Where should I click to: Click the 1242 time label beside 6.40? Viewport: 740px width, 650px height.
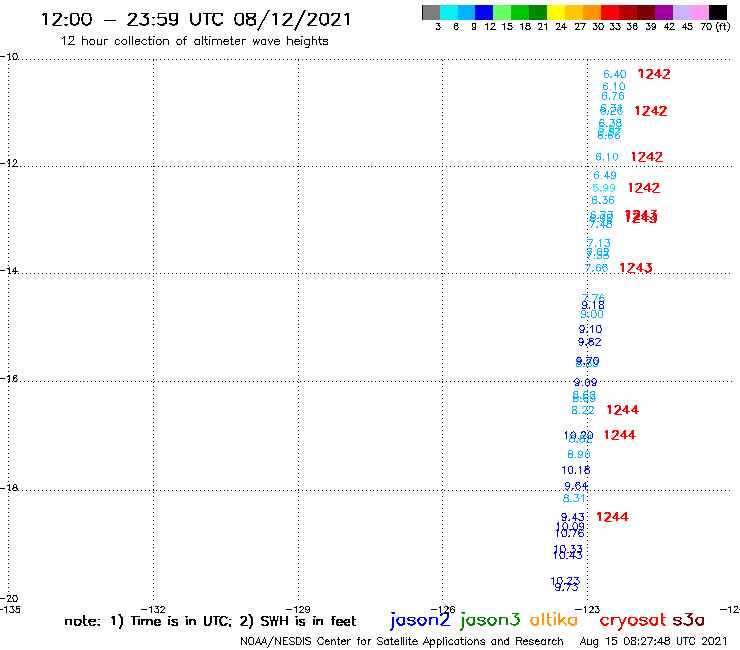pos(654,74)
